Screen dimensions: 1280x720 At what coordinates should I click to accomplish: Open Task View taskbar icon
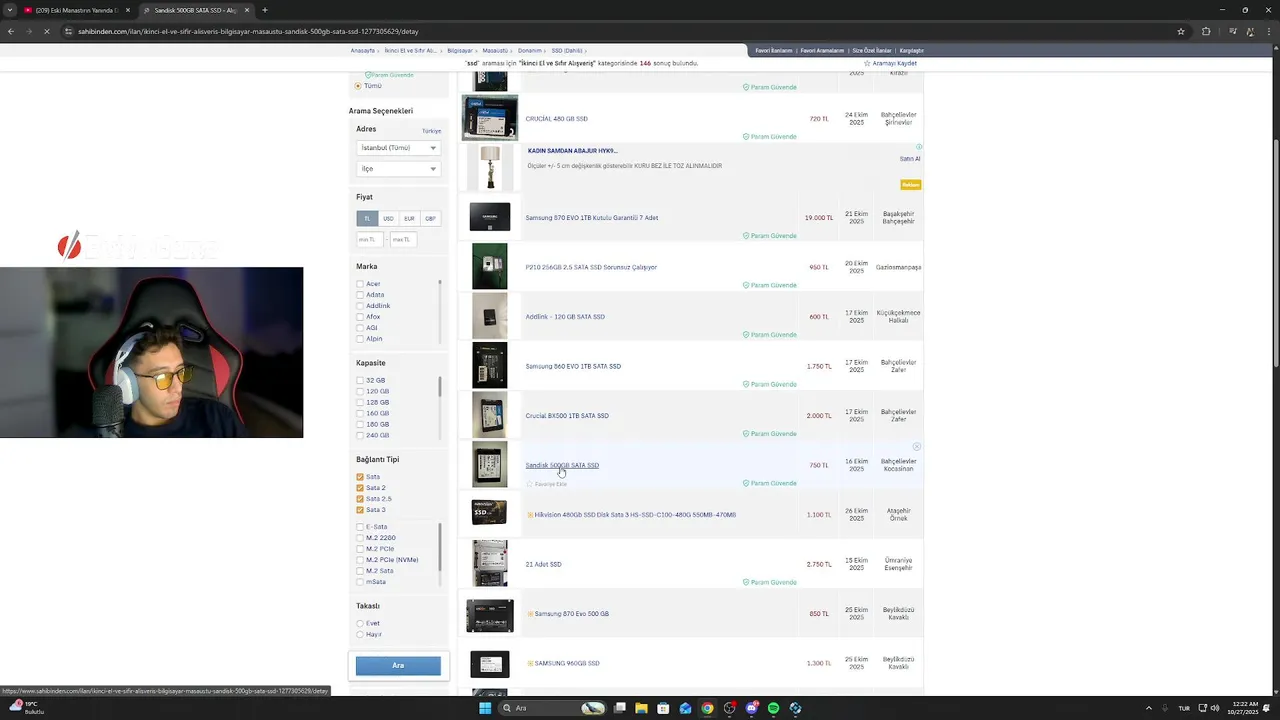pos(619,708)
